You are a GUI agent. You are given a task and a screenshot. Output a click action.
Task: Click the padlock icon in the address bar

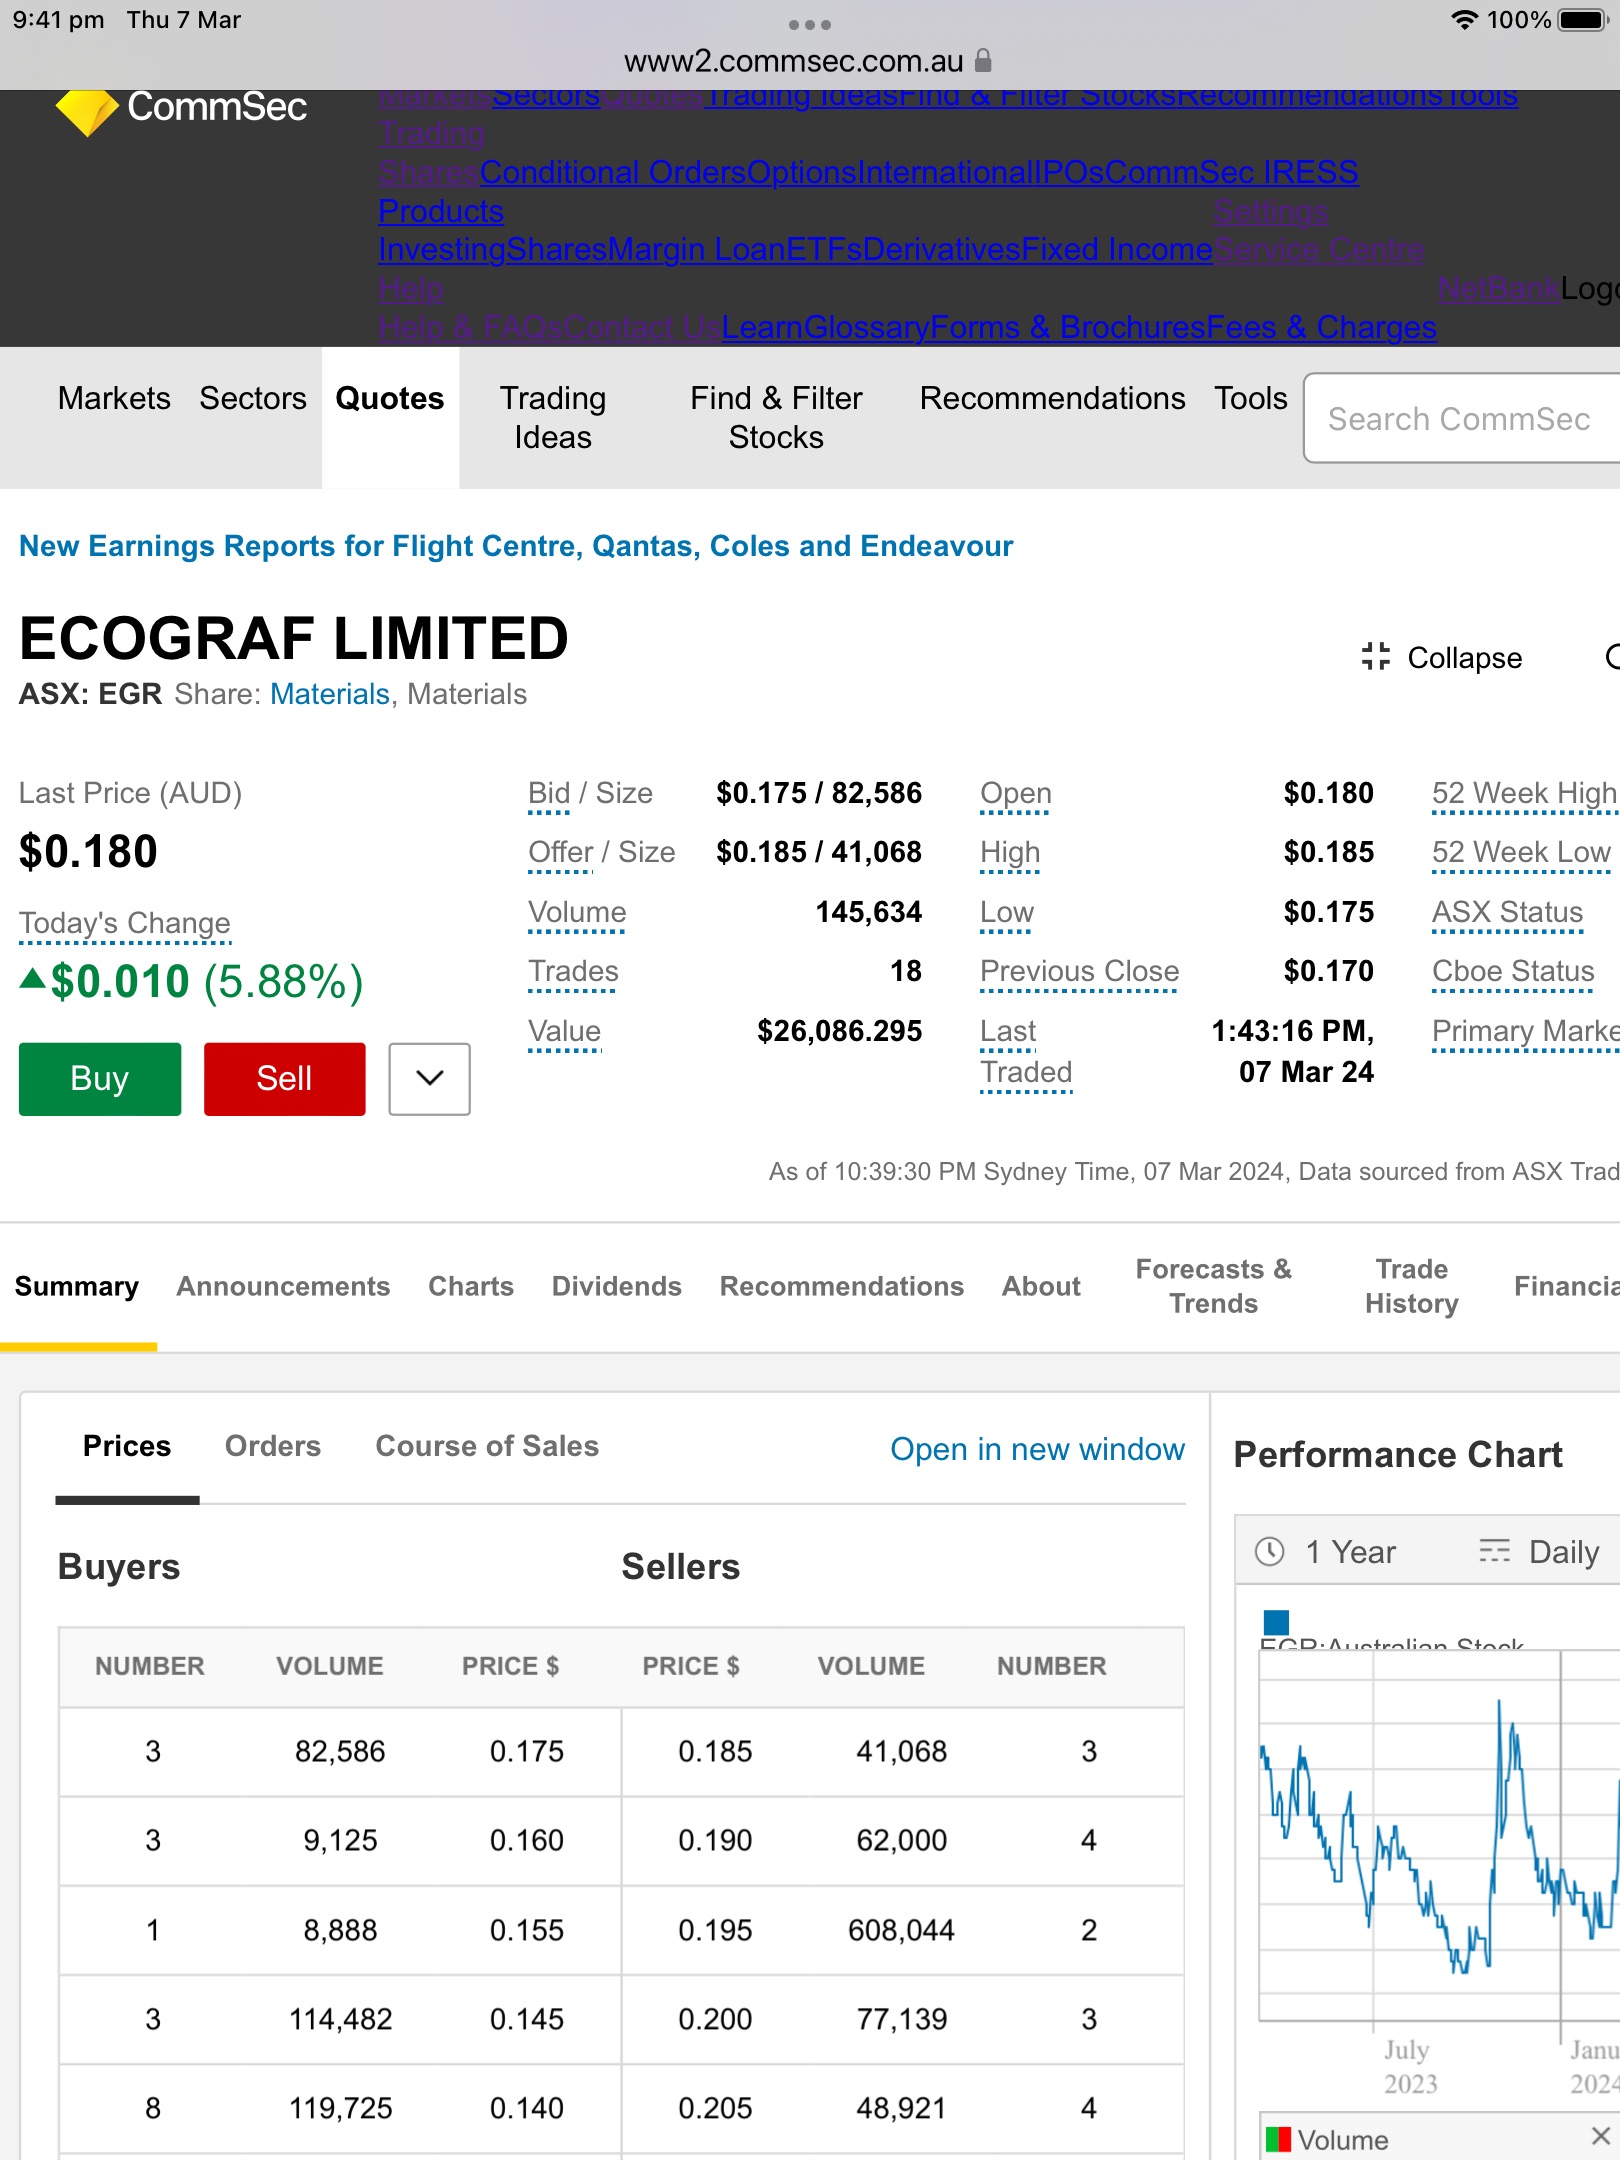pos(983,61)
